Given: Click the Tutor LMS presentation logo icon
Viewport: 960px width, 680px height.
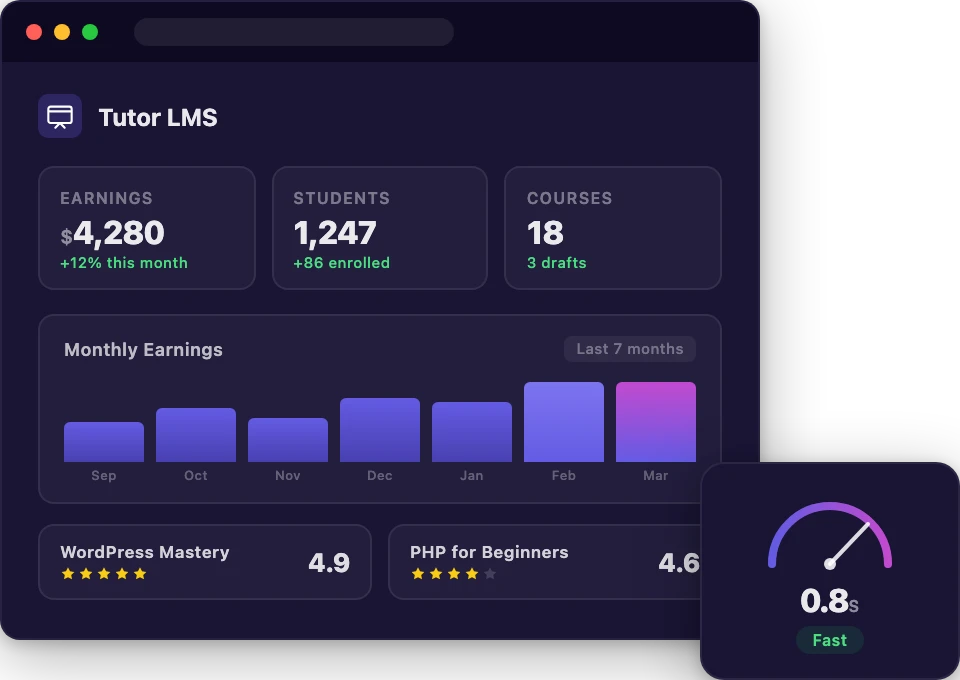Looking at the screenshot, I should click(60, 116).
